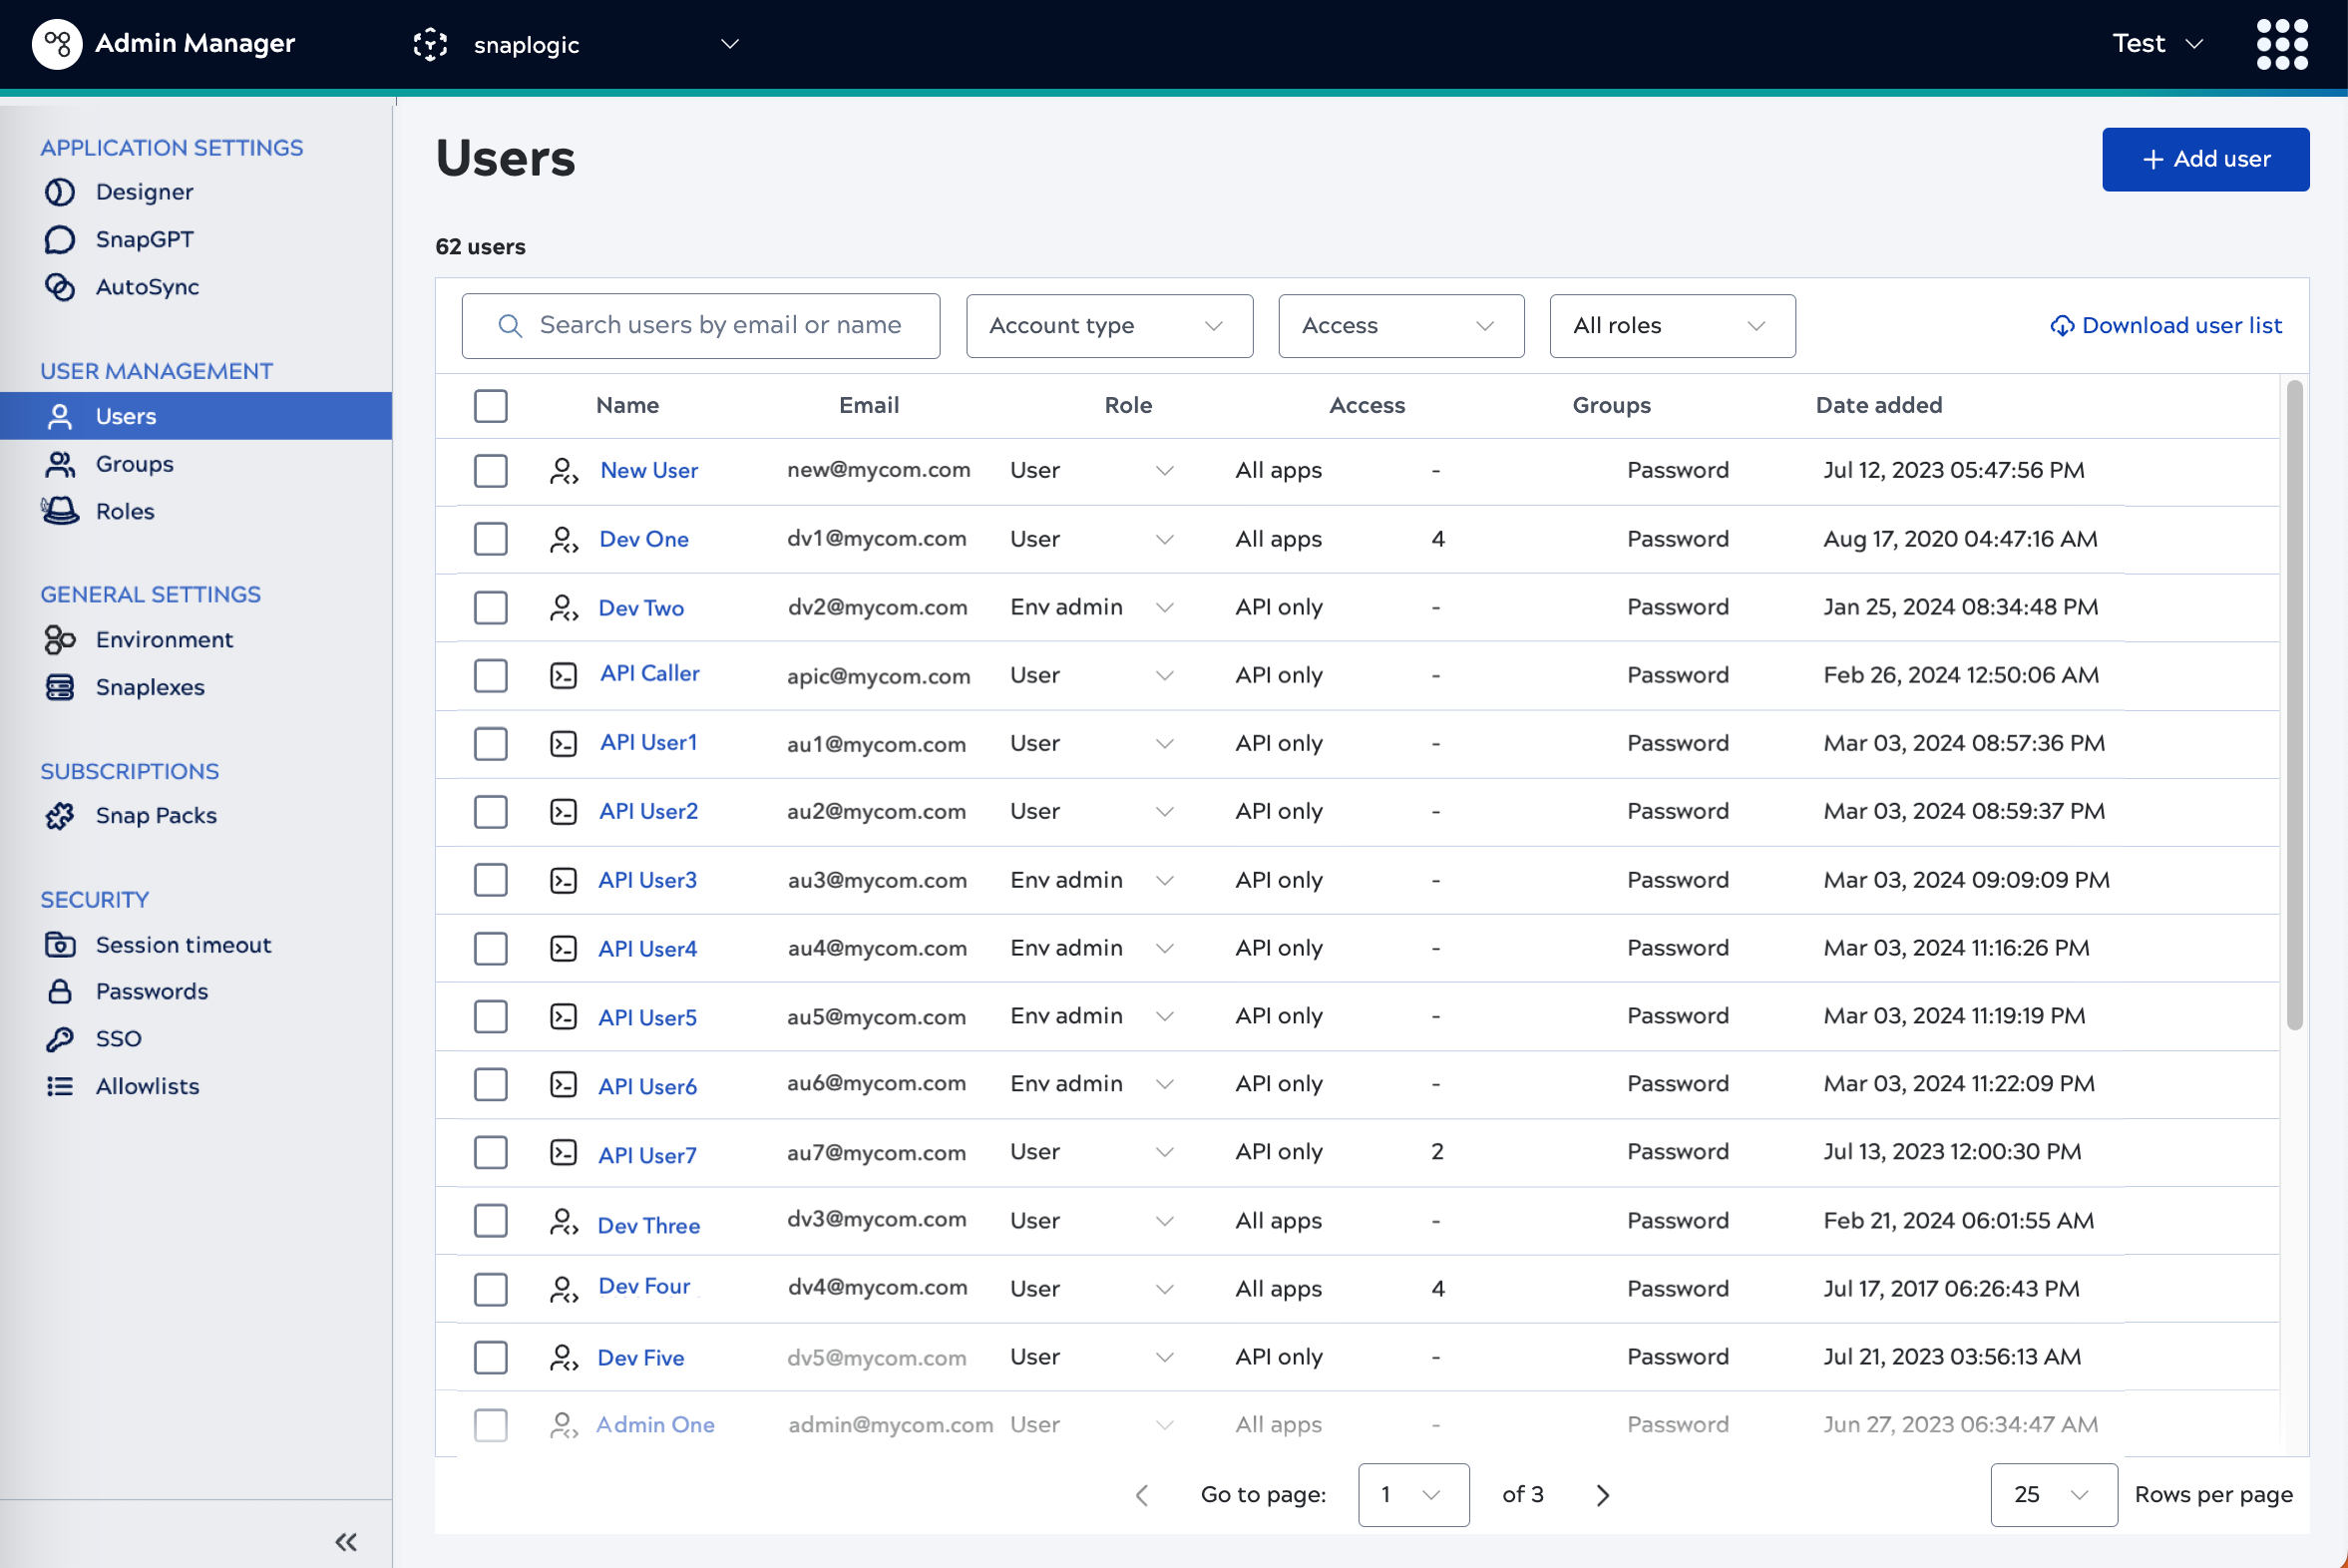Click the Snap Packs puzzle icon
The image size is (2348, 1568).
(59, 816)
